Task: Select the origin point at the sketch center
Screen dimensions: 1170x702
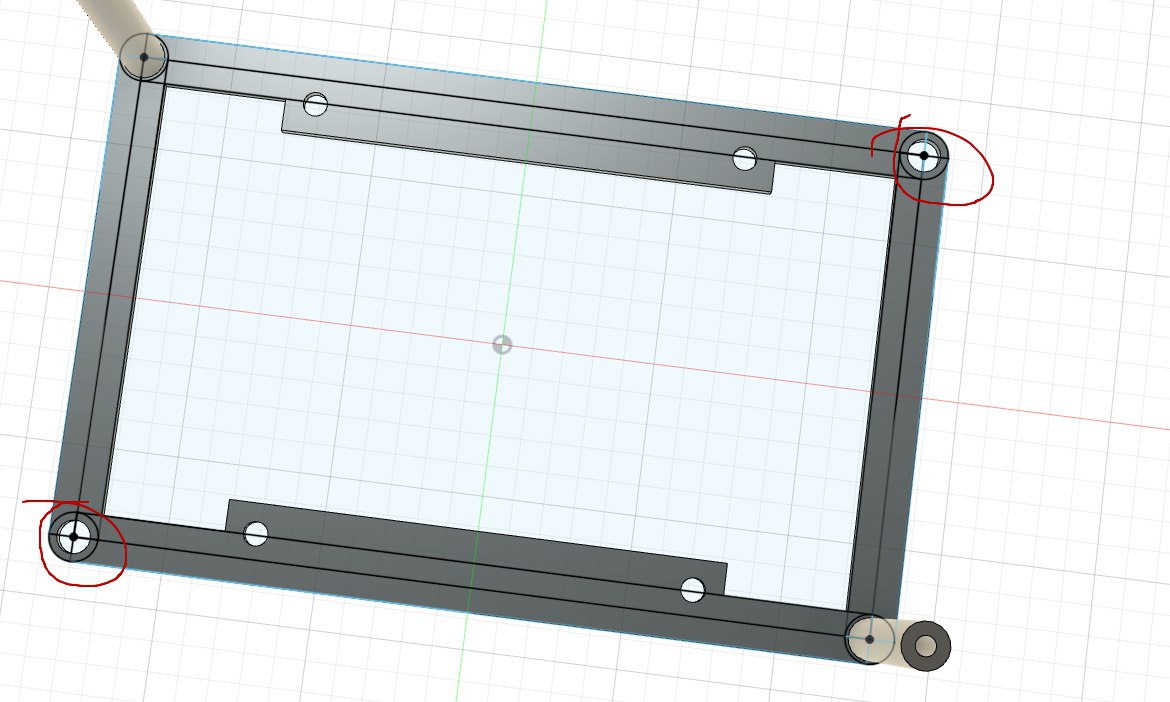Action: click(x=502, y=345)
